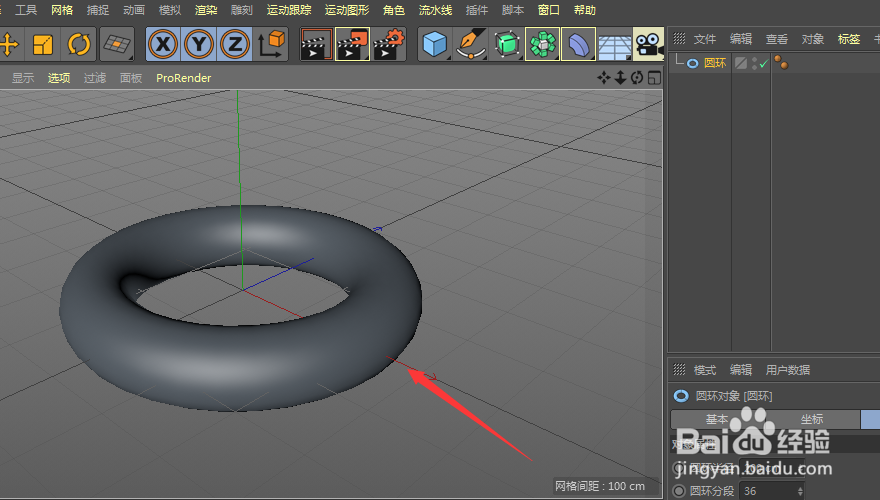Open the Render Settings gear icon
Screen dimensions: 880x500
(x=389, y=44)
